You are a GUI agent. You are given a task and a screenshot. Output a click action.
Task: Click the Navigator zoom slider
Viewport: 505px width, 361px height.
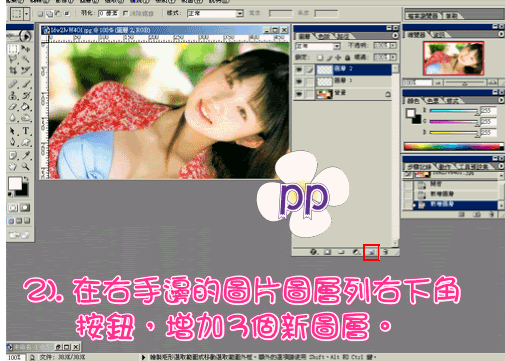click(465, 82)
